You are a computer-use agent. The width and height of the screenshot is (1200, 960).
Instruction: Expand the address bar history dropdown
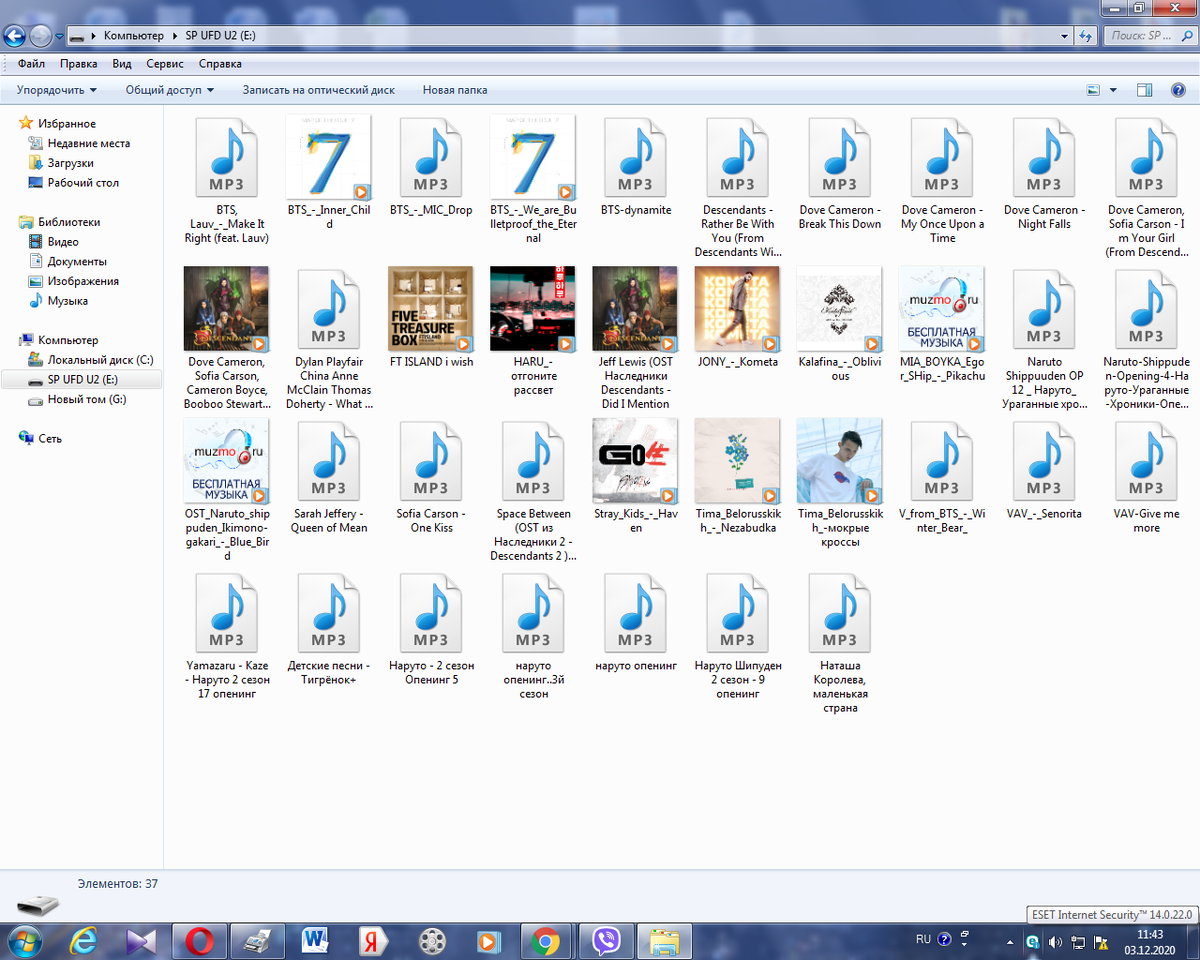(x=1064, y=36)
